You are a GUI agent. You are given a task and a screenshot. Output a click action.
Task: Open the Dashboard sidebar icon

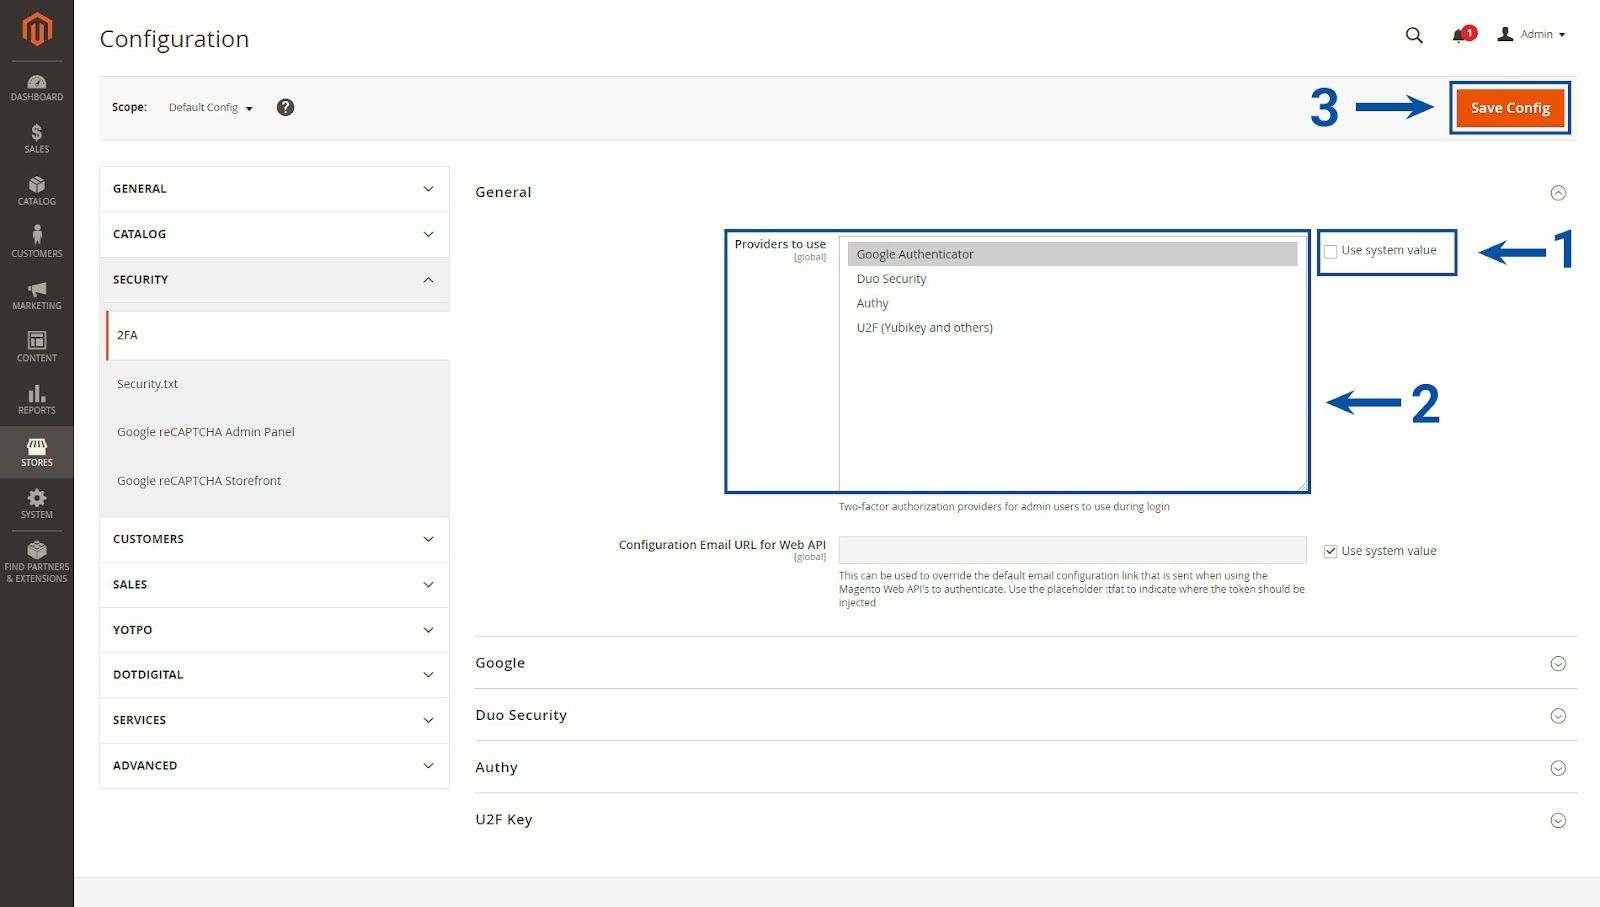[37, 88]
